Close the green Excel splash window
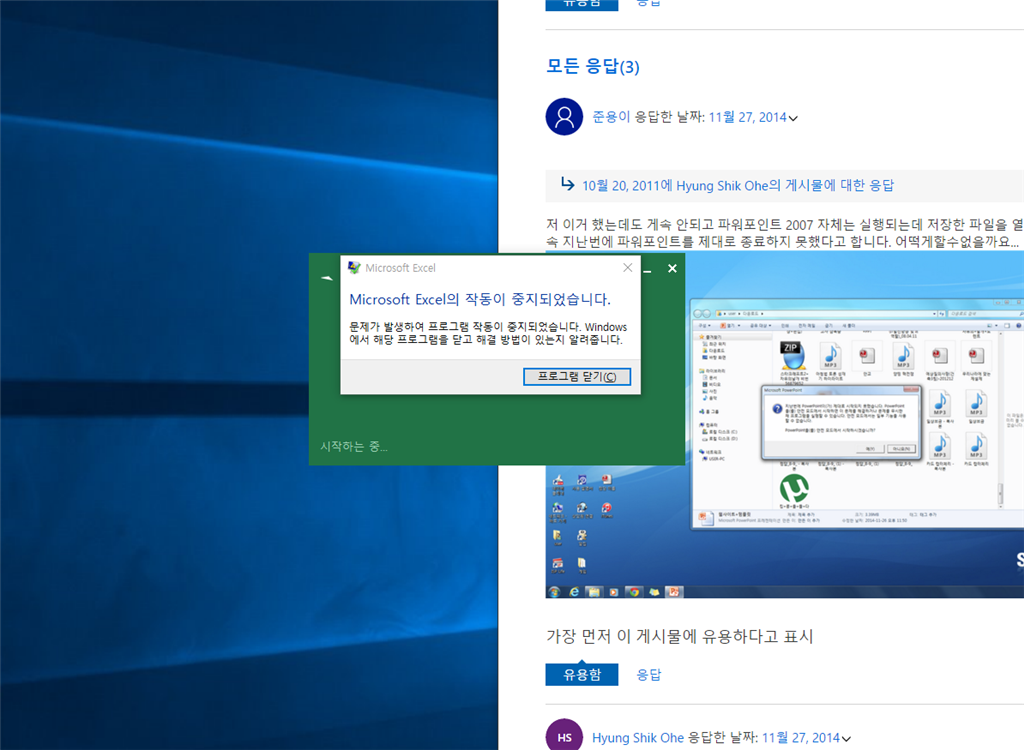The image size is (1024, 750). [x=672, y=269]
